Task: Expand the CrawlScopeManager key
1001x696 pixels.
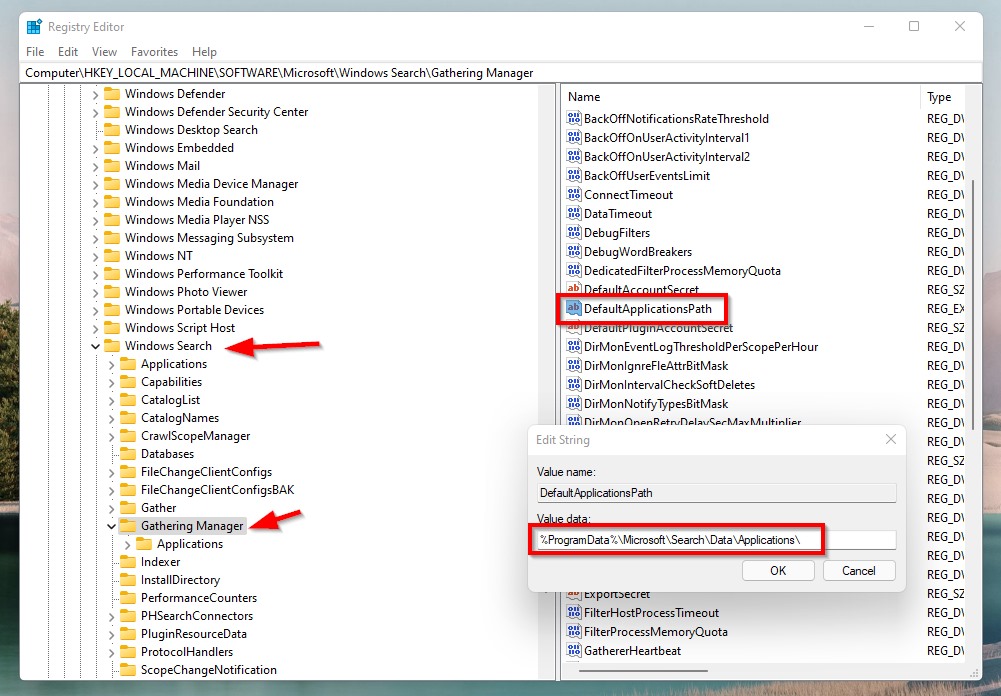Action: pyautogui.click(x=112, y=436)
